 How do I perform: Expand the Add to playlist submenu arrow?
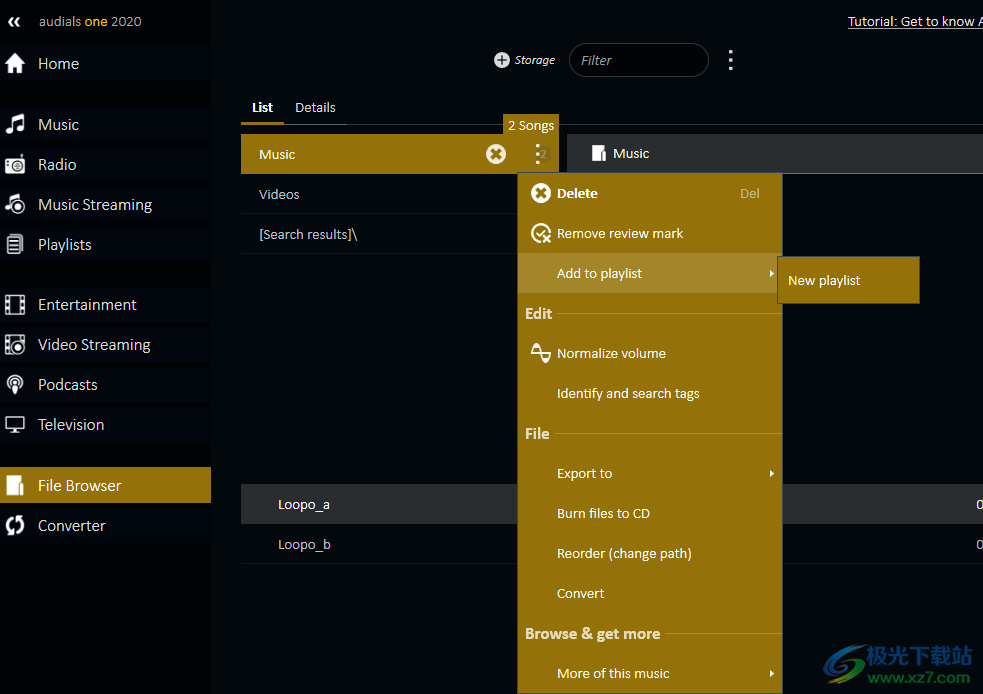772,273
